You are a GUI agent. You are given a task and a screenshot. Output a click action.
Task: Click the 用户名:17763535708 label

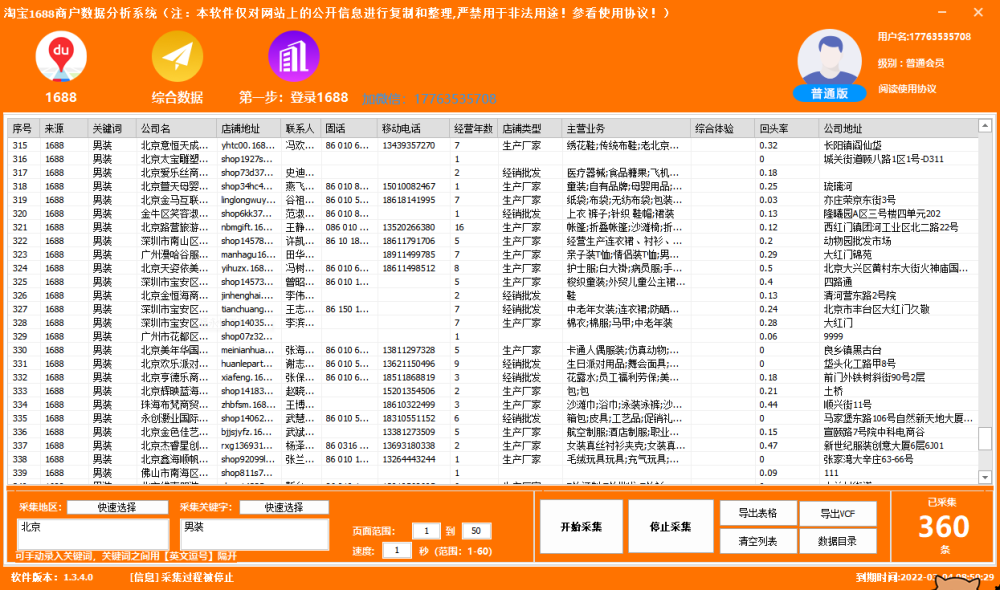924,36
